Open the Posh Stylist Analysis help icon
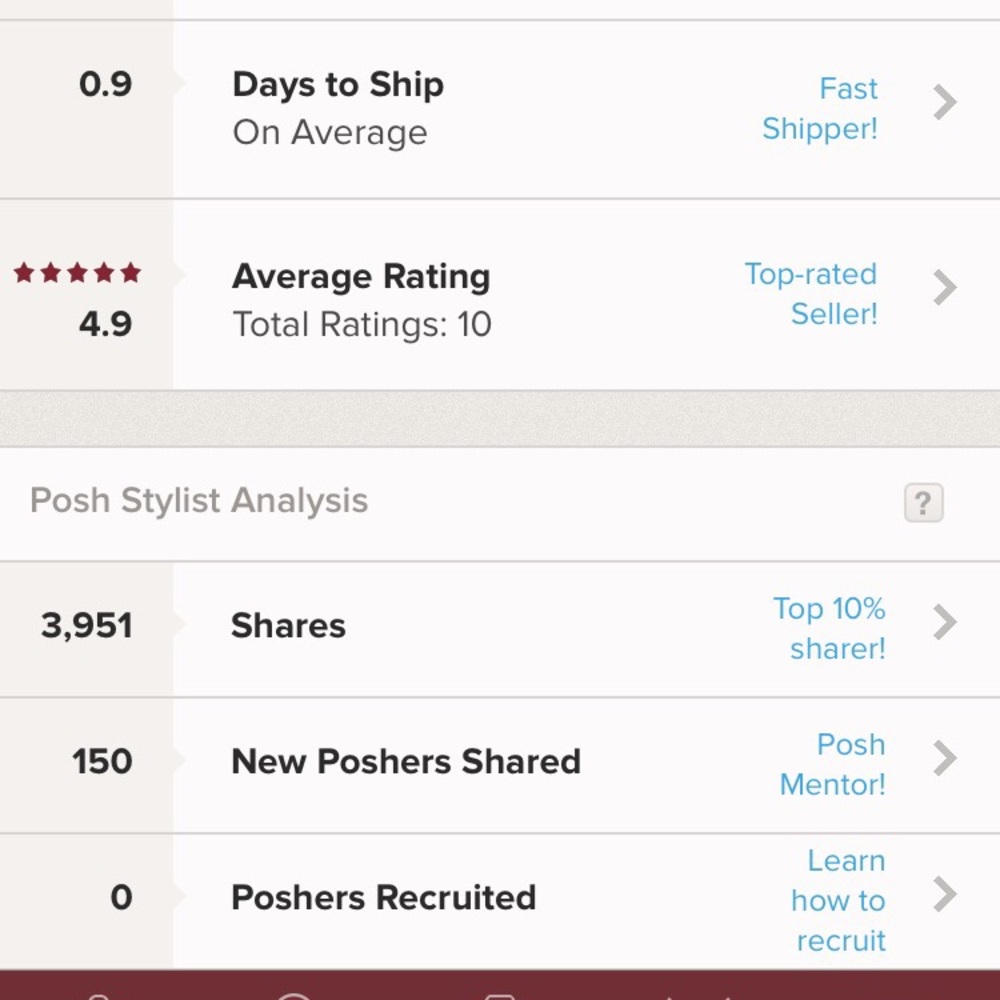 [x=923, y=503]
